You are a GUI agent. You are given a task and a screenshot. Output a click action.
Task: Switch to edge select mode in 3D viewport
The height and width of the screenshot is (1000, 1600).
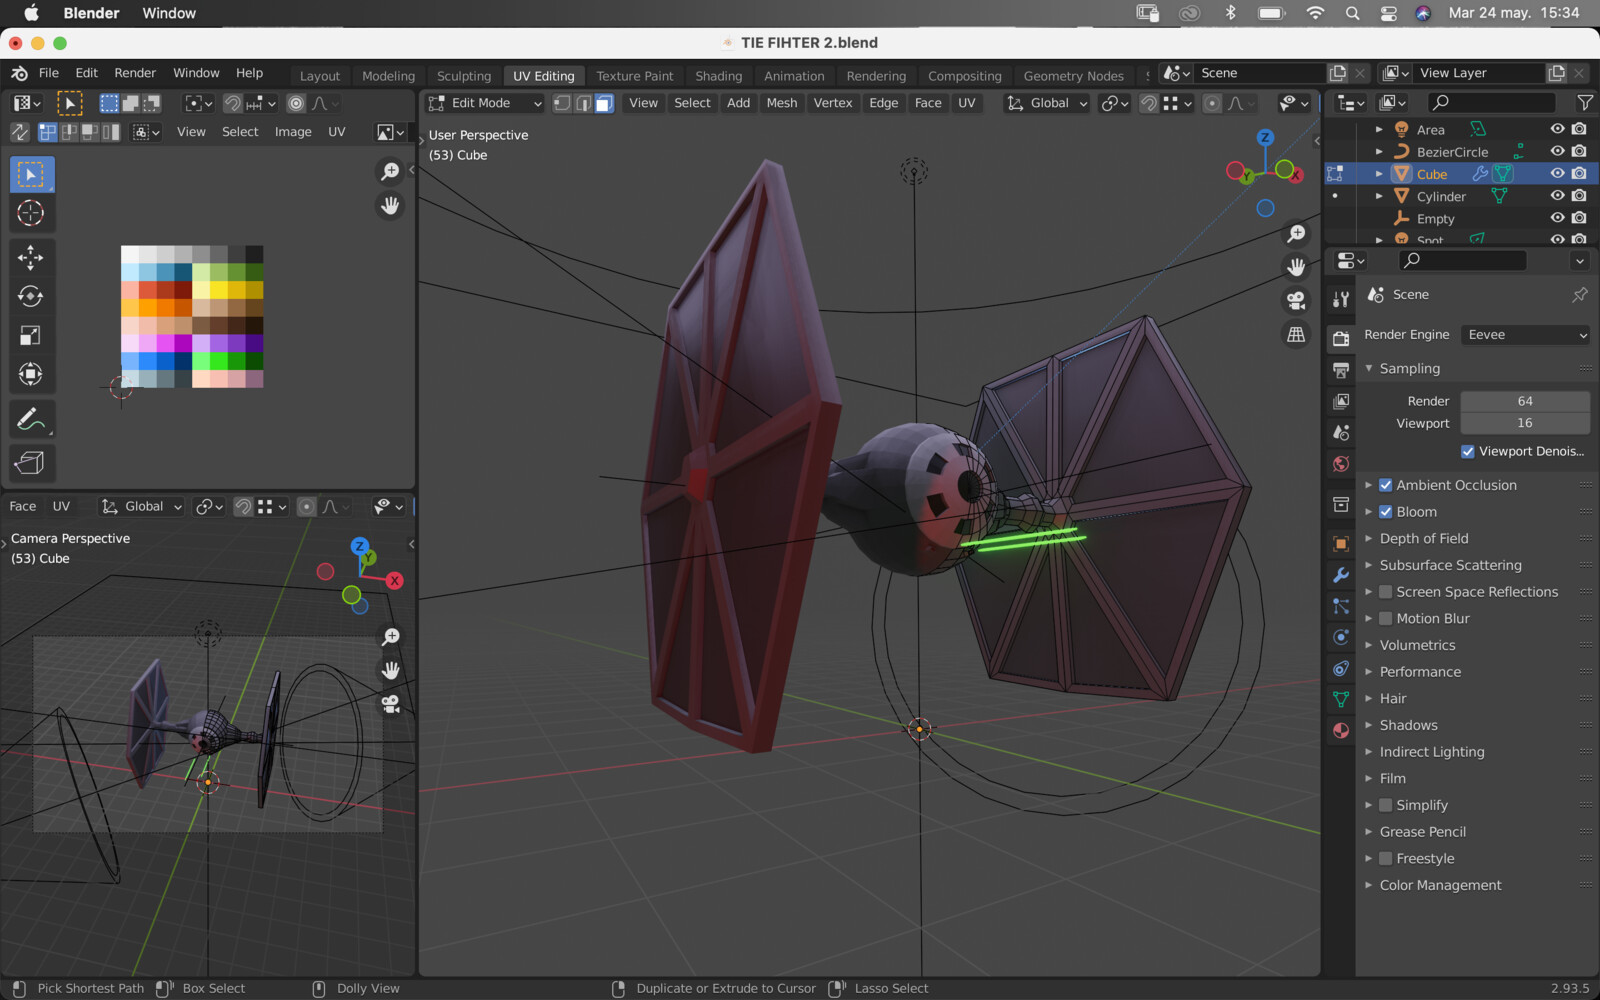(583, 103)
